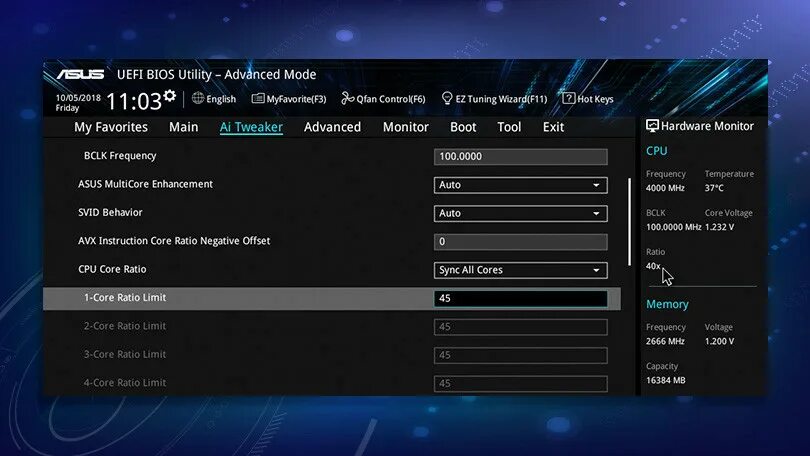Select the SVID Behavior label

pyautogui.click(x=110, y=212)
